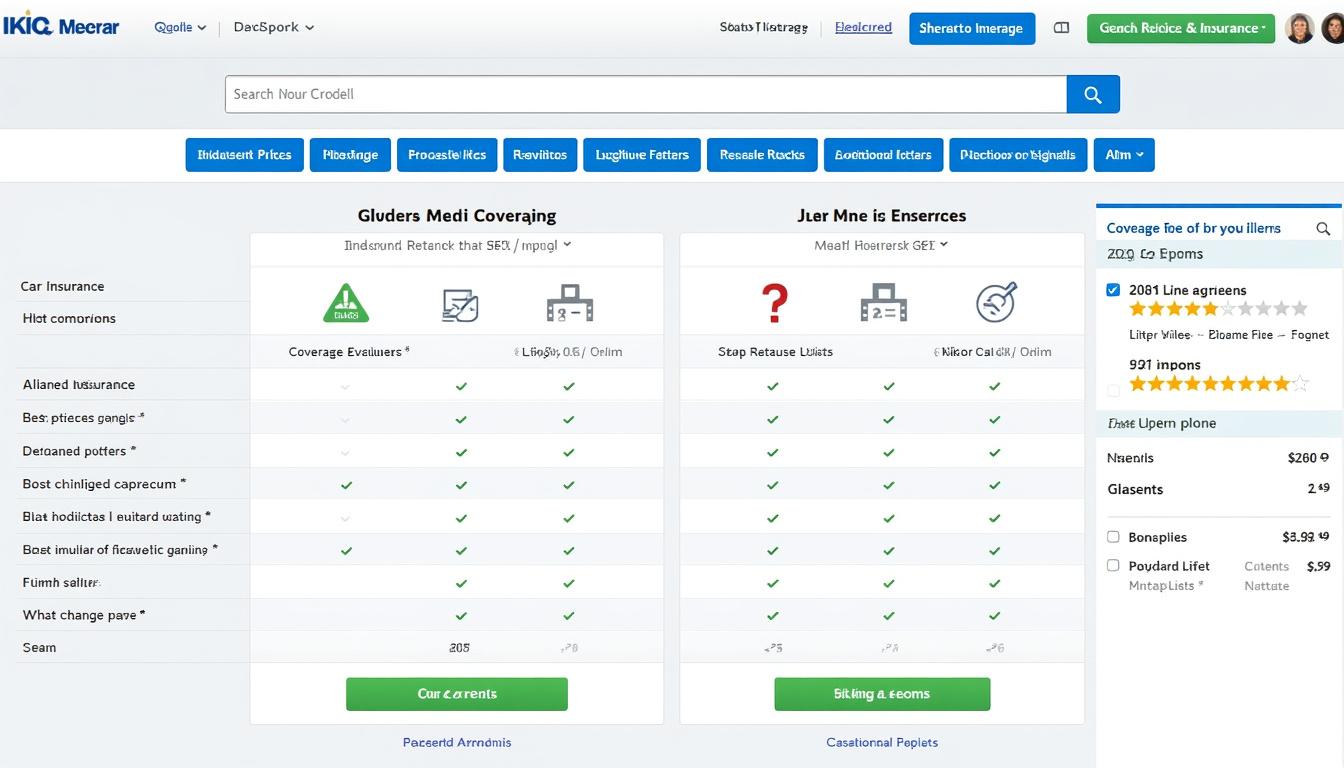
Task: Click the Stap Retause Lists column header
Action: point(775,352)
